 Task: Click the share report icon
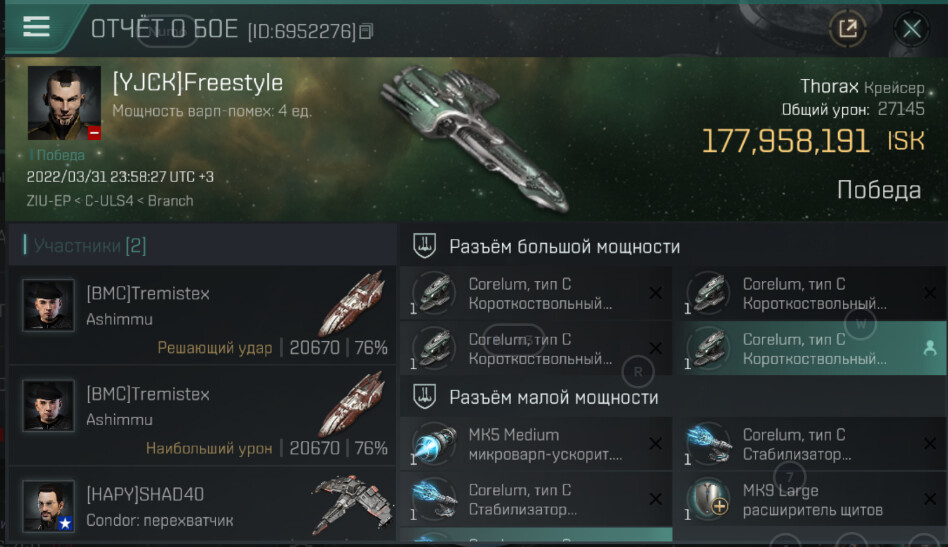848,28
